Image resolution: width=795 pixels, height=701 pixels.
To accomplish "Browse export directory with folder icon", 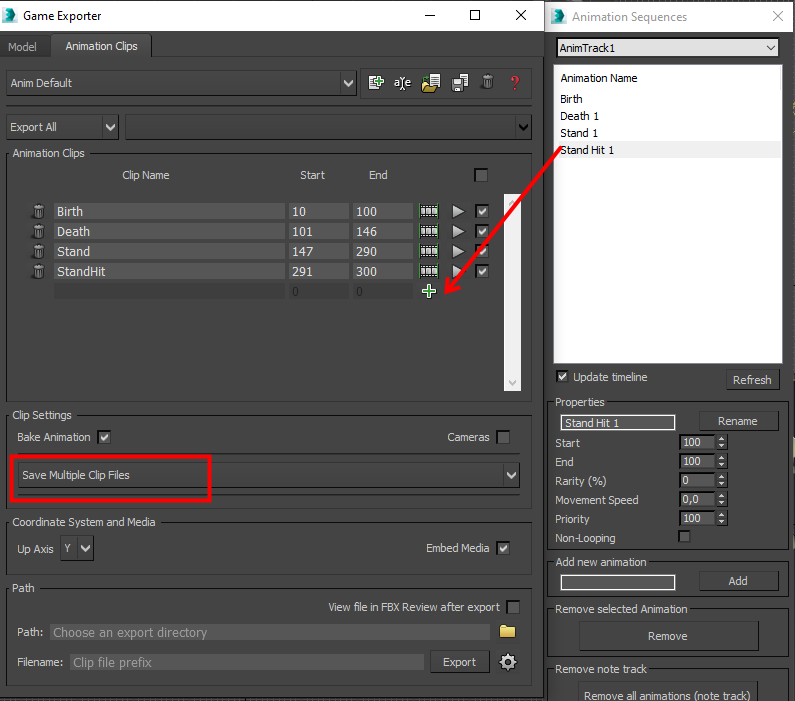I will pyautogui.click(x=507, y=632).
